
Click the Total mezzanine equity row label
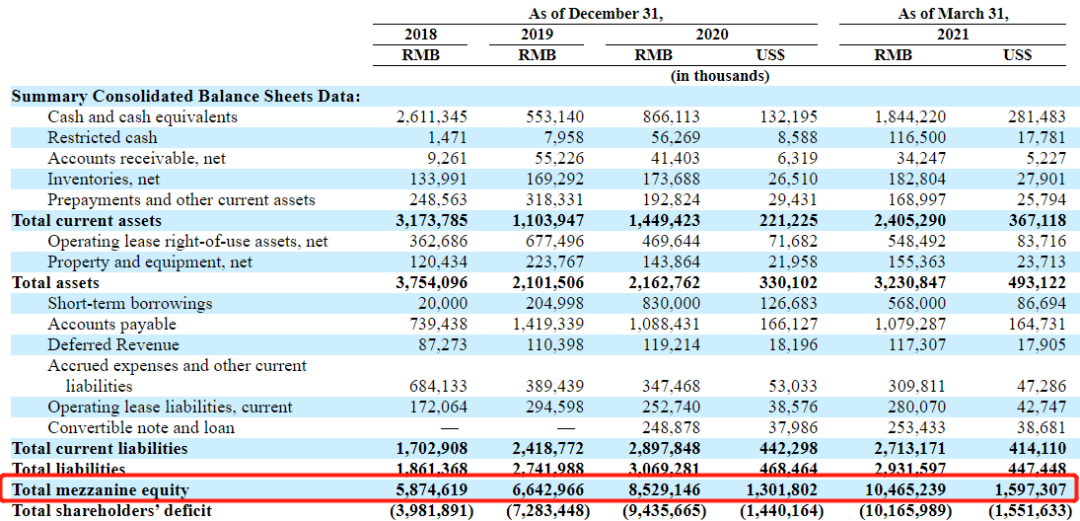pyautogui.click(x=101, y=490)
